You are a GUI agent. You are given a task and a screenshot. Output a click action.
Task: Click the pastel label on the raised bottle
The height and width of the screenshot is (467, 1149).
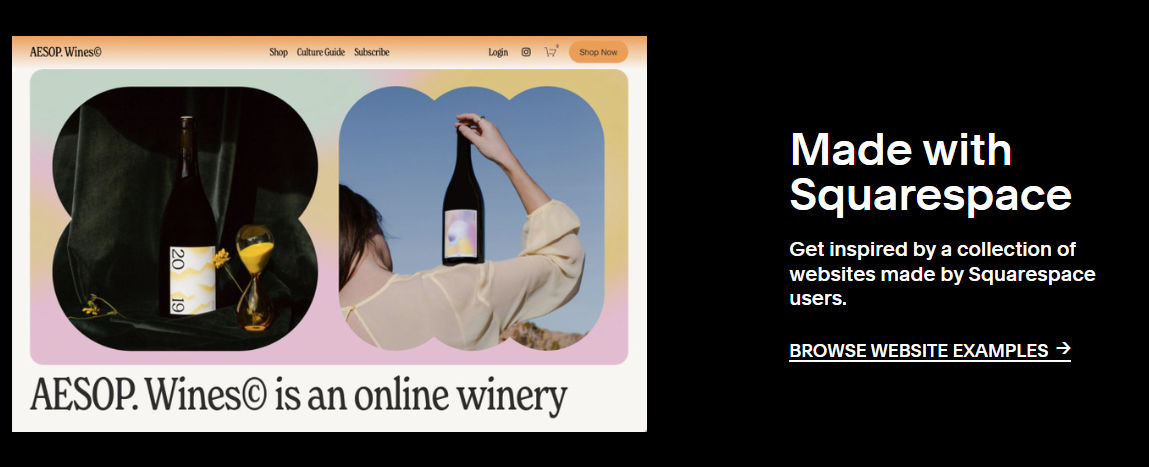462,234
